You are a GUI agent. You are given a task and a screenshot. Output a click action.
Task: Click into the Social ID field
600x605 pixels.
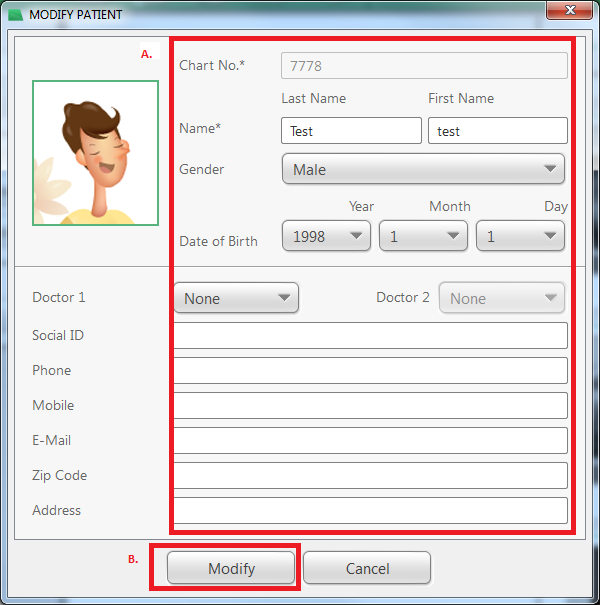(x=370, y=336)
